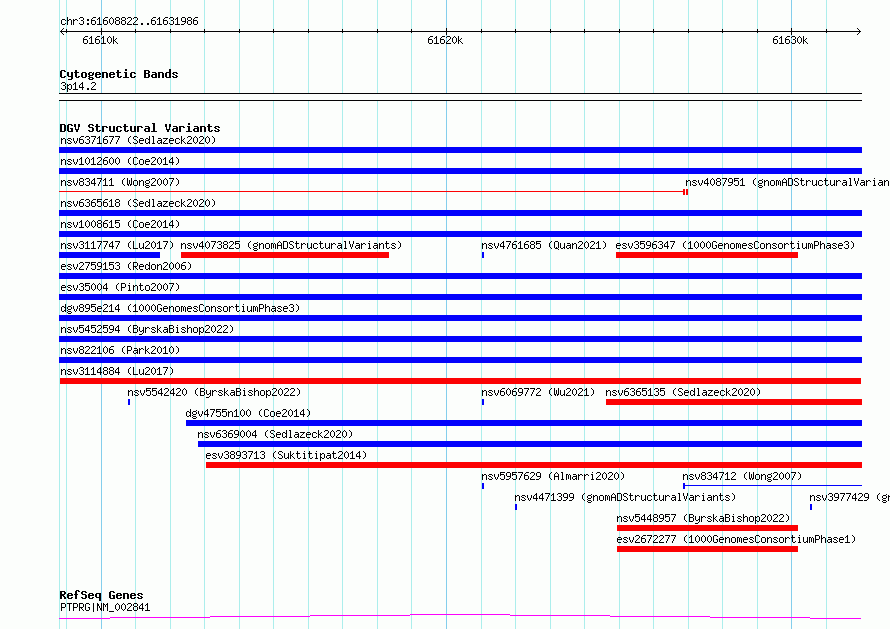Screen dimensions: 890x629
Task: Click the 61630k ruler tick label
Action: point(790,40)
